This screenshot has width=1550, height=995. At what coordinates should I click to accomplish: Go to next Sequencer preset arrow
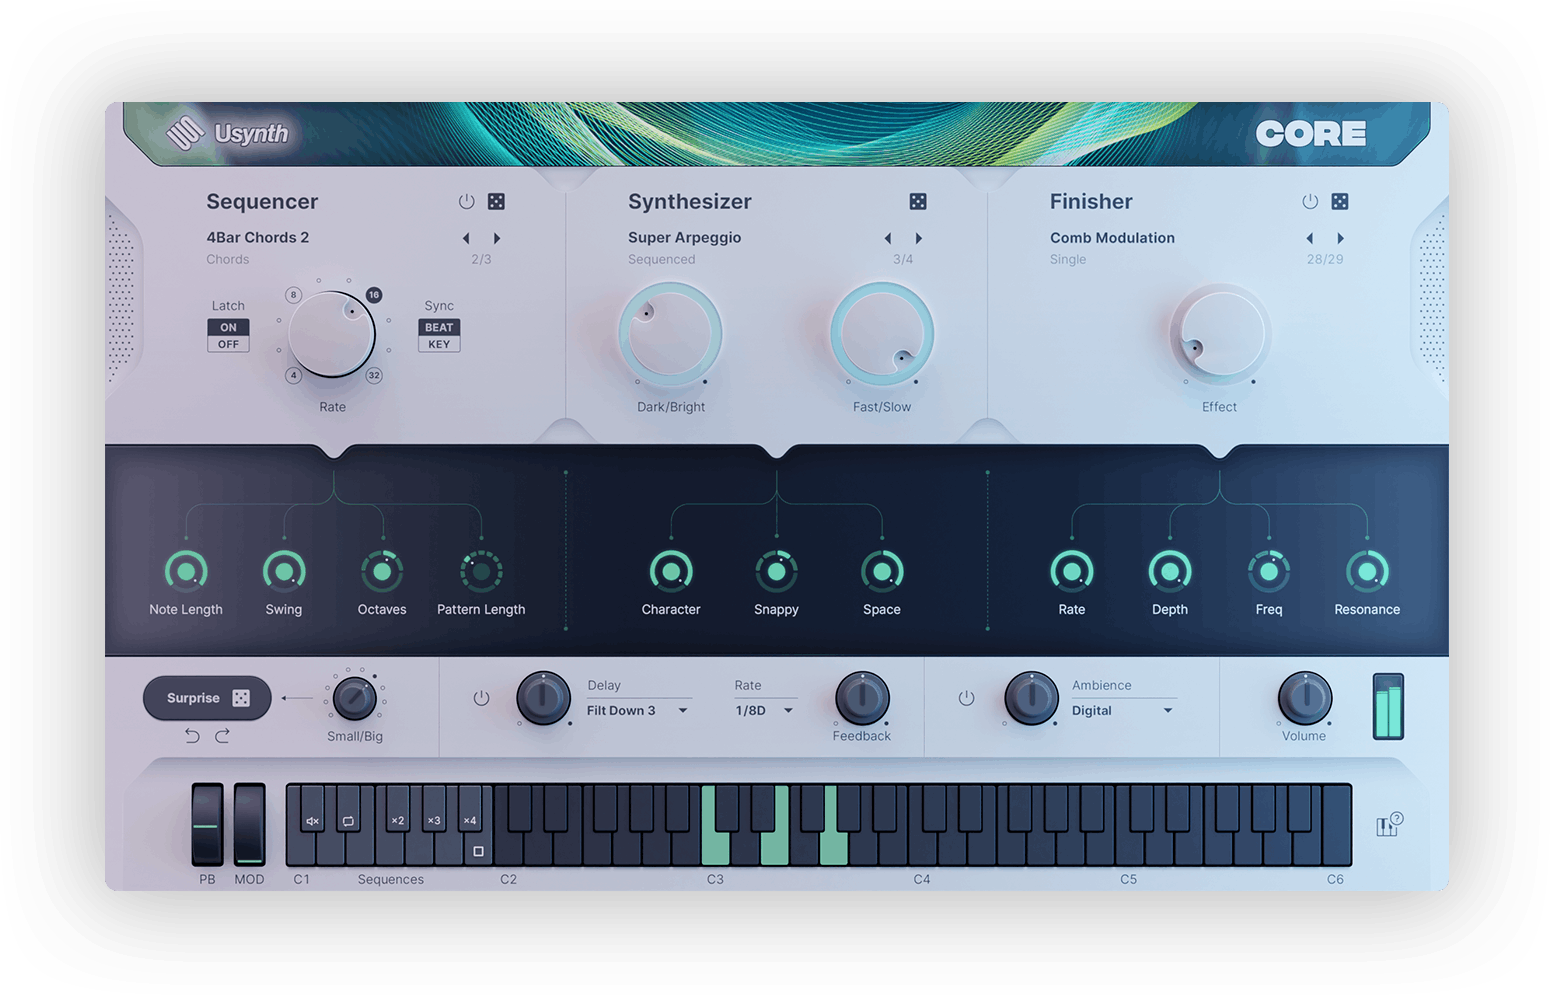[497, 238]
